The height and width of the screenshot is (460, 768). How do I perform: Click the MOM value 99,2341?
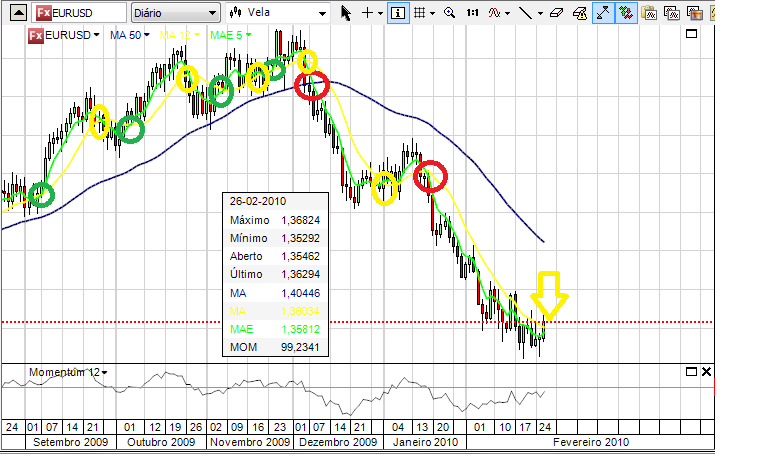(x=300, y=347)
